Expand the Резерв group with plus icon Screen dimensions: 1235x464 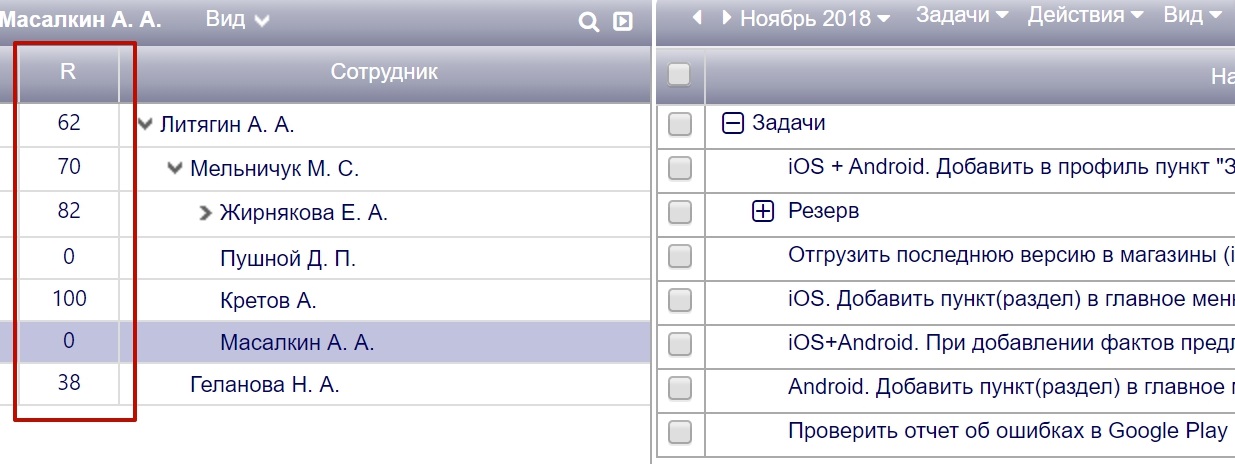763,212
